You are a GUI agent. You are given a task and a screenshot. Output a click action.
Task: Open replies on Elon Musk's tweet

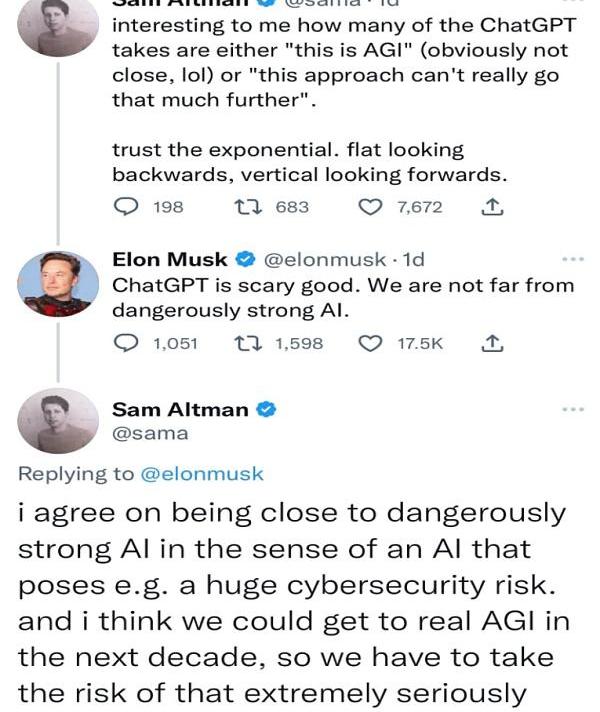pos(126,343)
